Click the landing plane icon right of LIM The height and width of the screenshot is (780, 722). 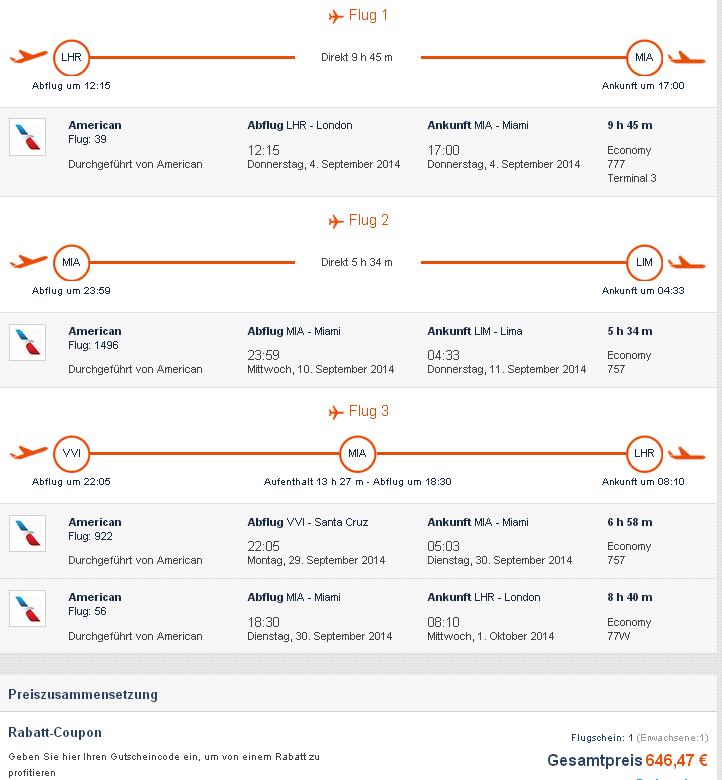(687, 263)
